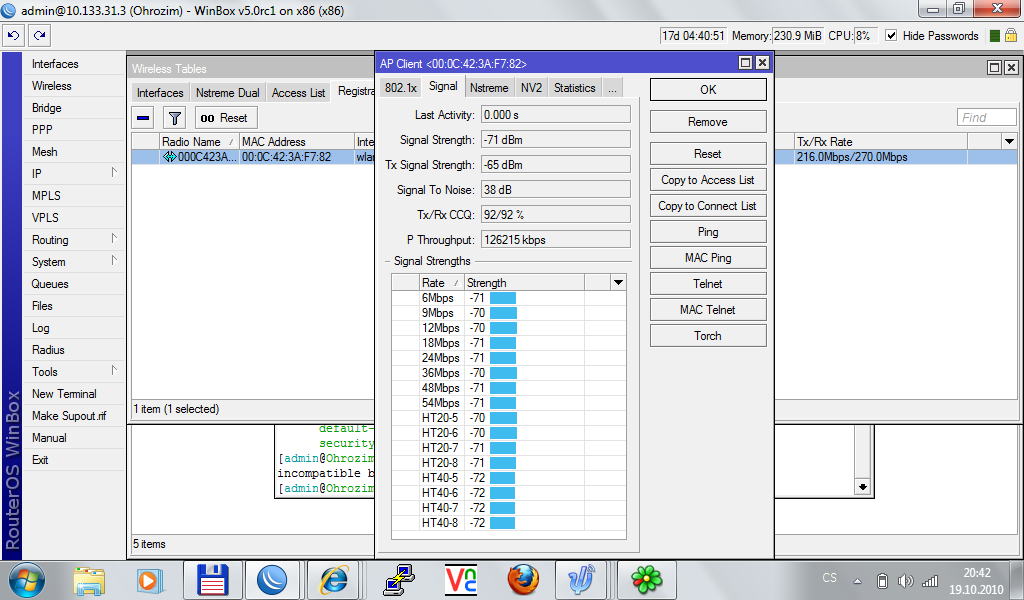The height and width of the screenshot is (600, 1024).
Task: Open Windows Explorer folder icon in taskbar
Action: (89, 580)
